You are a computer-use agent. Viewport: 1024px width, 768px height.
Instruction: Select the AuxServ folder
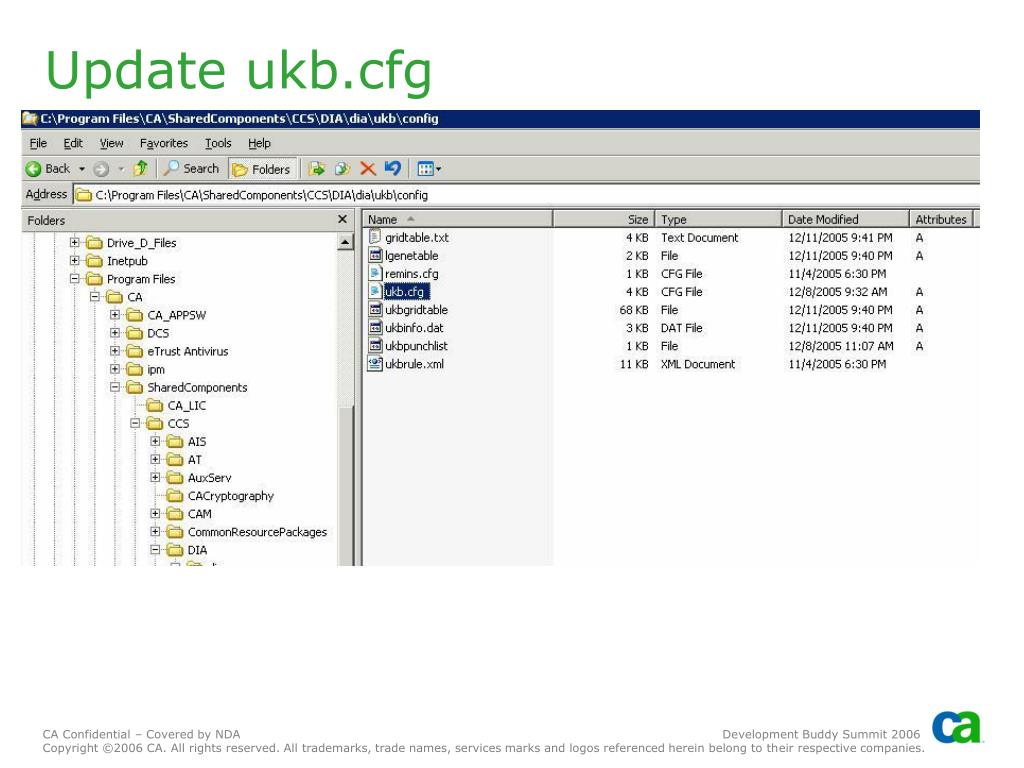coord(210,478)
